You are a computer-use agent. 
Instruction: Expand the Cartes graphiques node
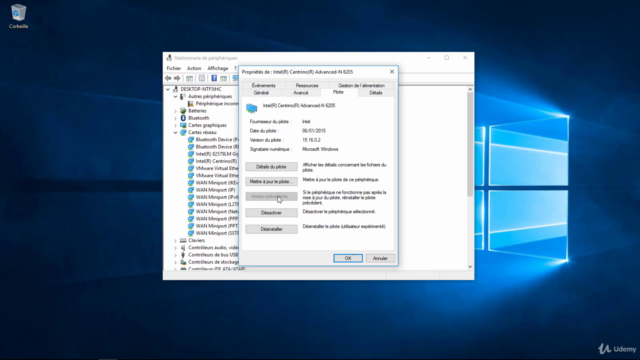[175, 125]
